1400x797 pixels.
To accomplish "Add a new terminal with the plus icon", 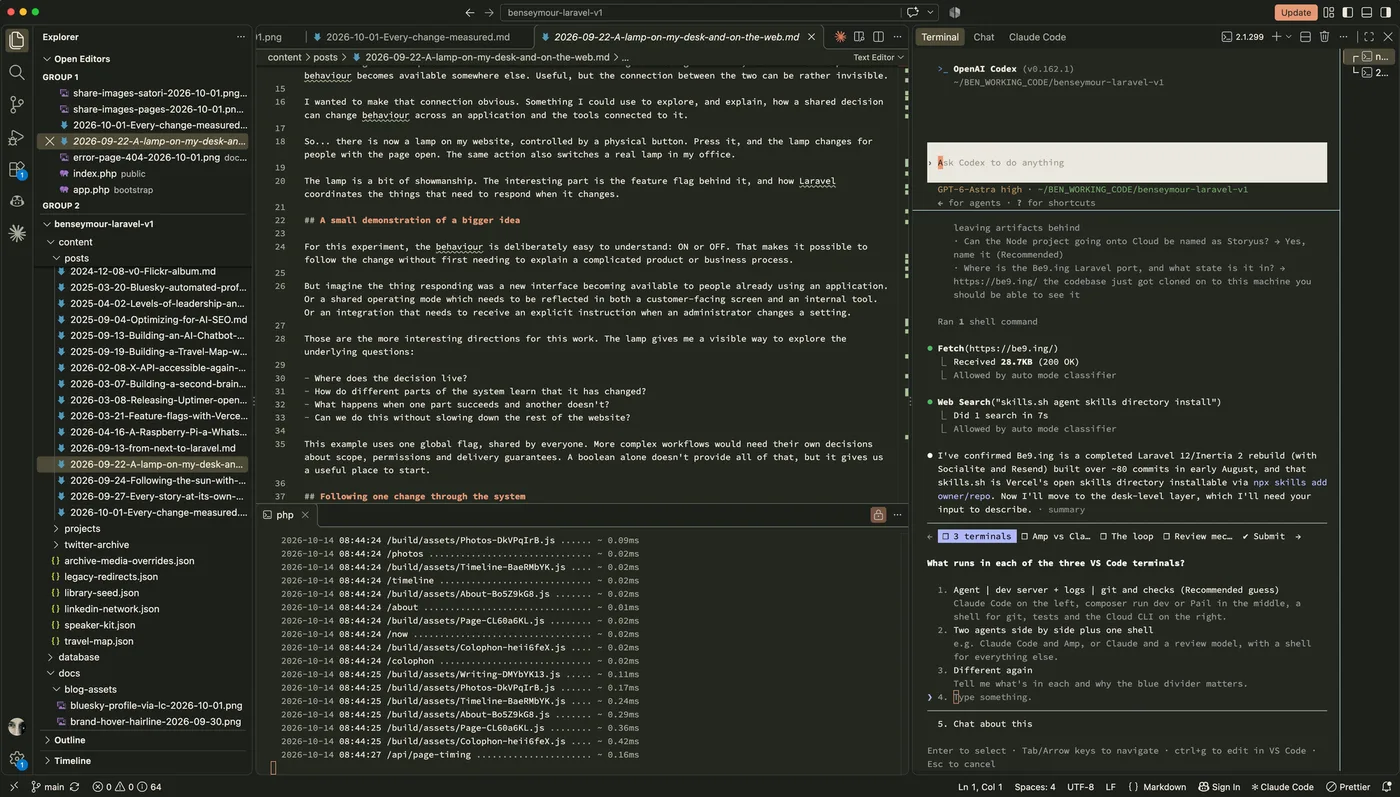I will [1276, 37].
